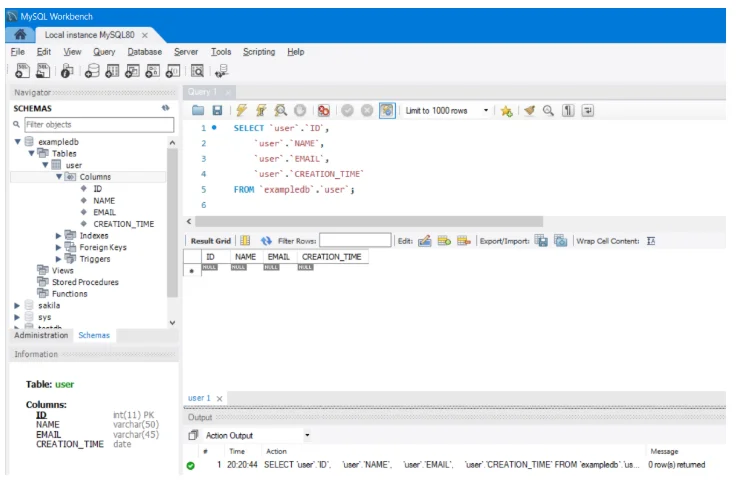Viewport: 737px width, 488px height.
Task: Reconnect to DBMS icon
Action: [221, 71]
